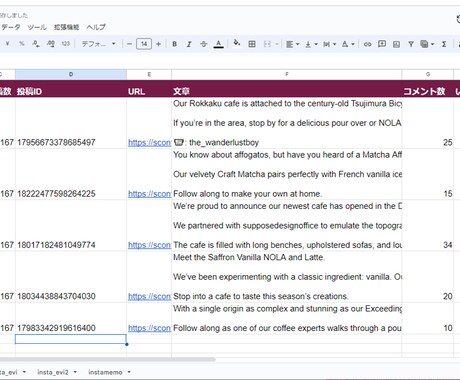460x380 pixels.
Task: Open the borders tool
Action: [x=252, y=44]
